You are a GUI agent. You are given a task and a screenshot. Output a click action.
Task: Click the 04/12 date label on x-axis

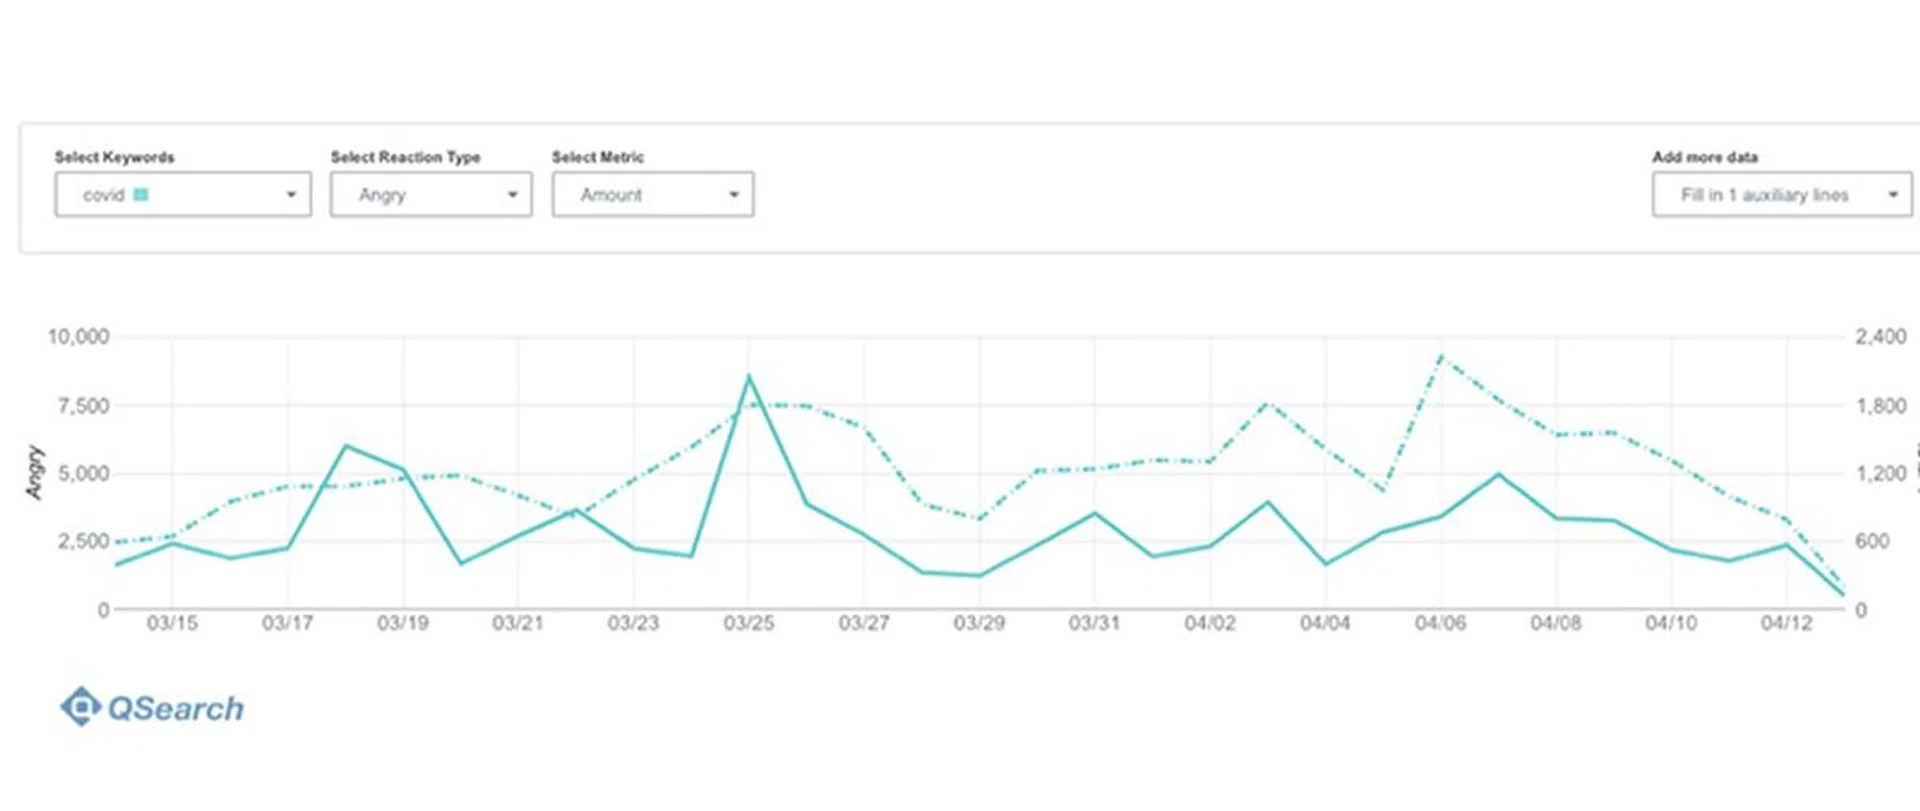point(1786,623)
